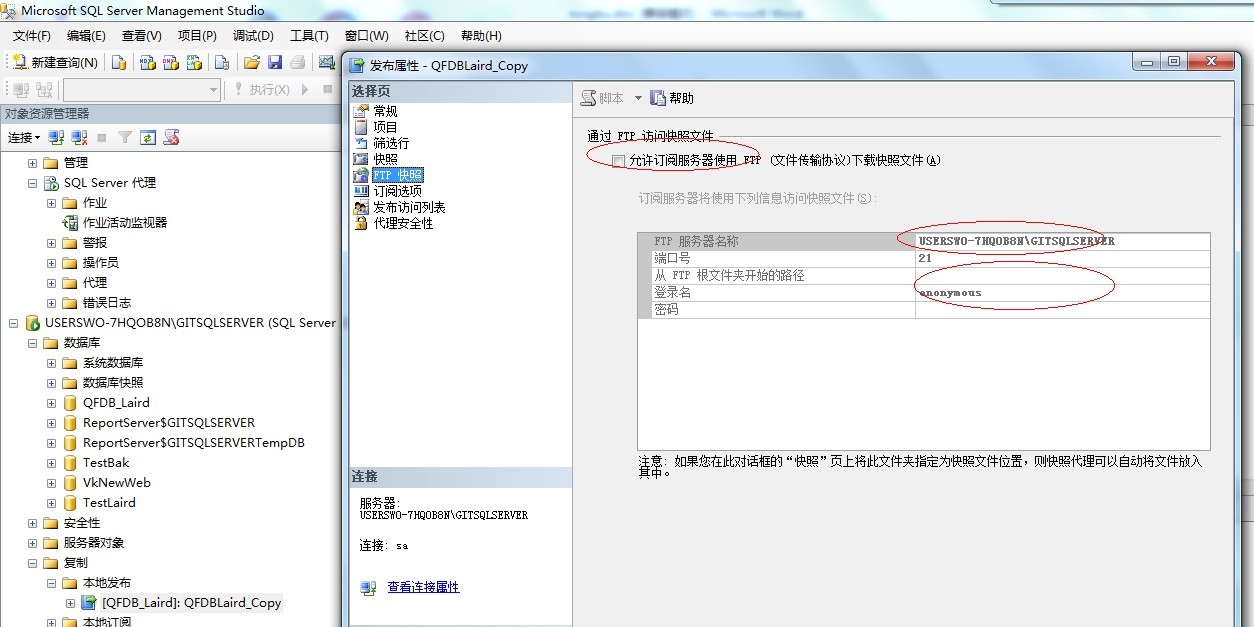Click the Print icon in the toolbar
This screenshot has height=627, width=1254.
[297, 62]
